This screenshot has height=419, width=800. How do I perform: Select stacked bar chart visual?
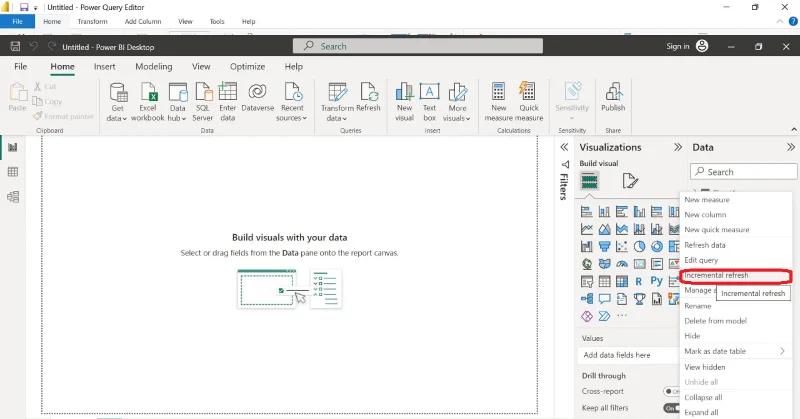[x=587, y=211]
